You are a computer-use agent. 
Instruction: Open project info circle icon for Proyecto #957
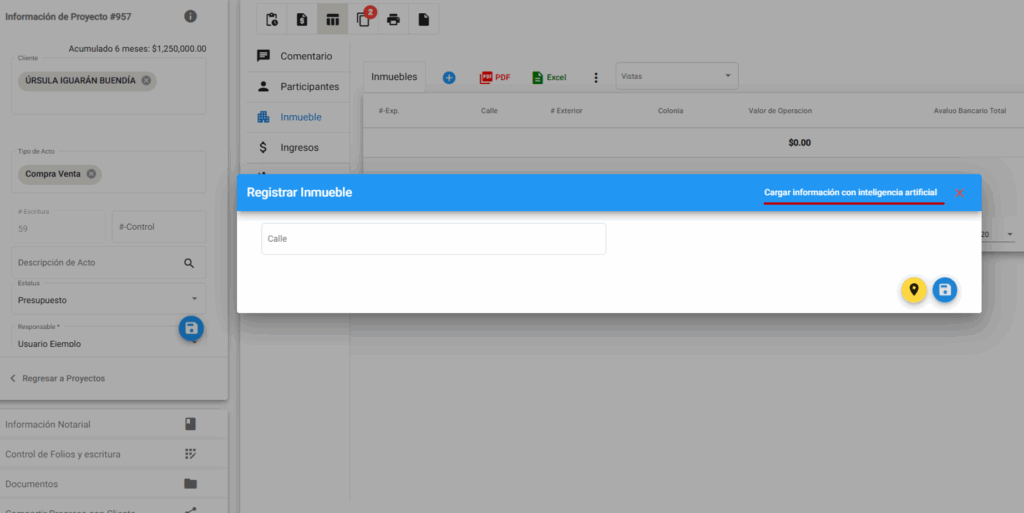click(191, 16)
